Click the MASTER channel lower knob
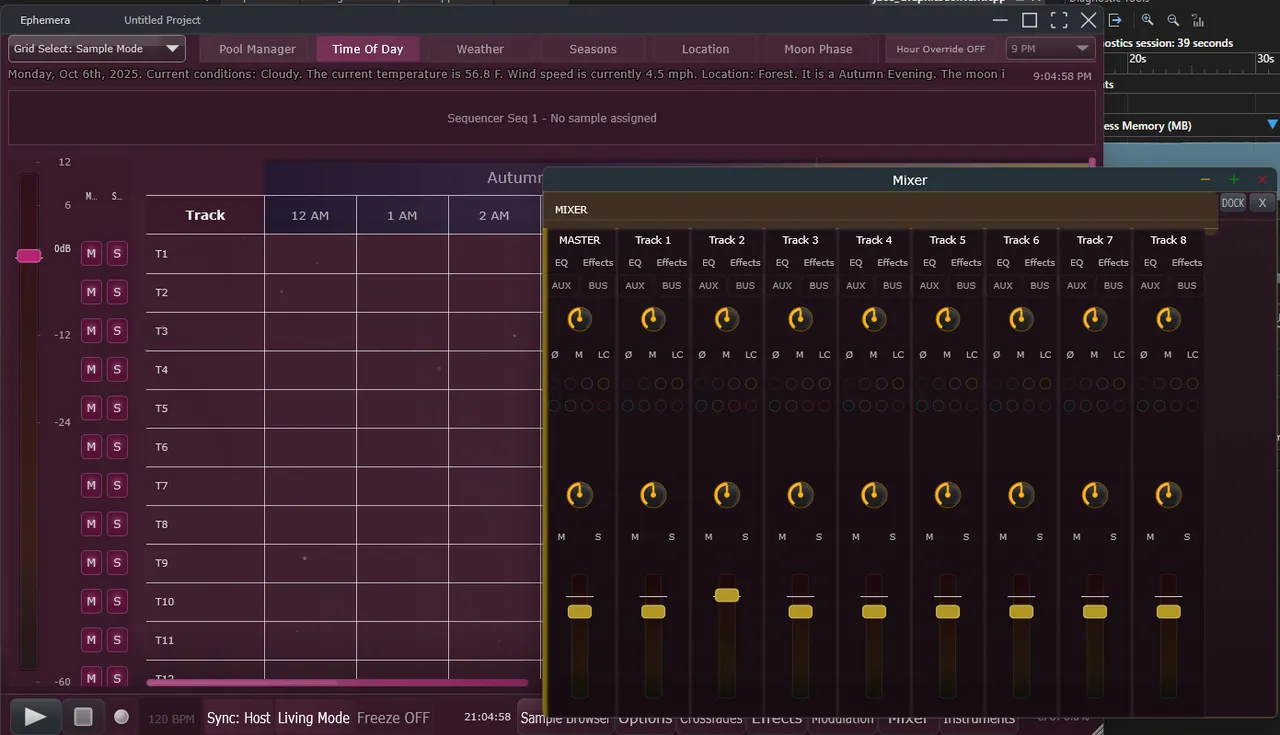Viewport: 1280px width, 735px height. point(579,494)
